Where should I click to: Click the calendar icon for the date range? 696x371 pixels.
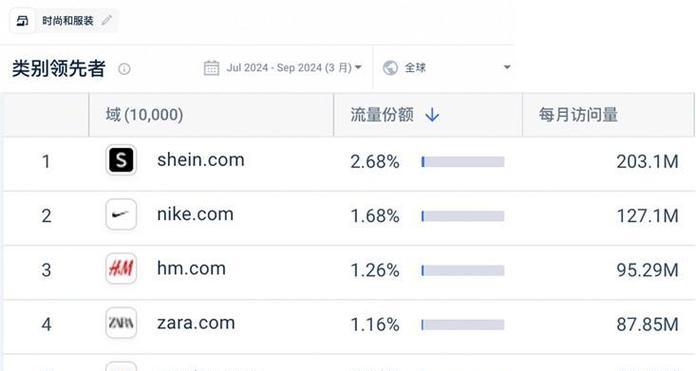(x=211, y=68)
